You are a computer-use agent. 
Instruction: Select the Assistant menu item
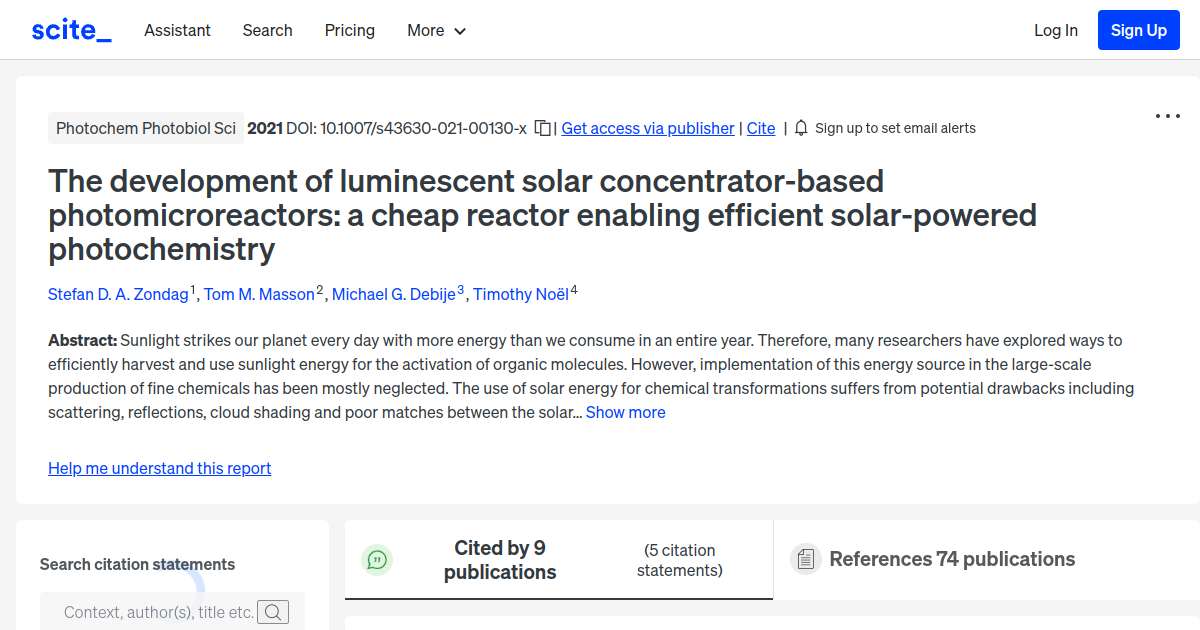pyautogui.click(x=177, y=31)
